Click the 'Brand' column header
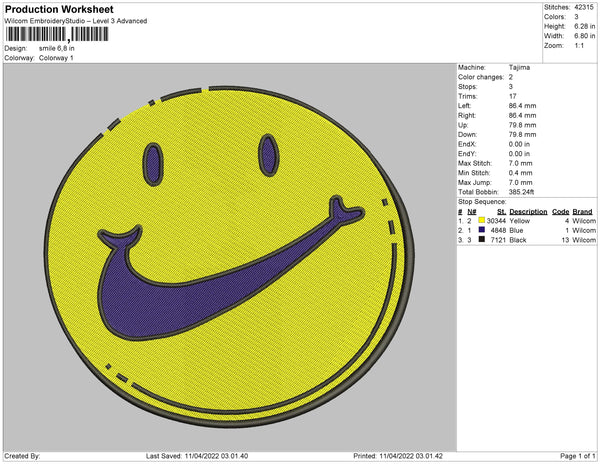The width and height of the screenshot is (600, 464). [582, 212]
